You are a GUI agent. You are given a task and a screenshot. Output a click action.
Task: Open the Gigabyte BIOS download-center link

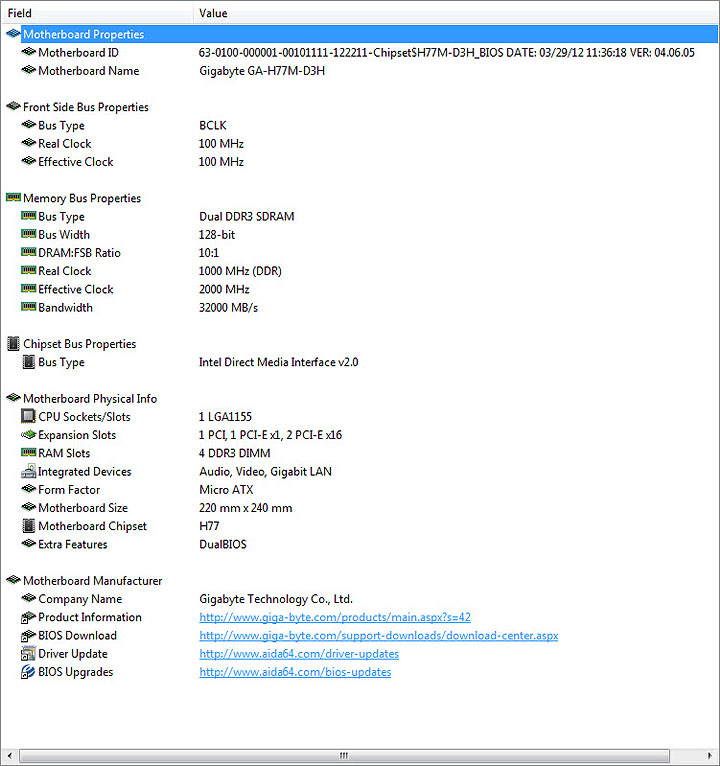pyautogui.click(x=379, y=636)
